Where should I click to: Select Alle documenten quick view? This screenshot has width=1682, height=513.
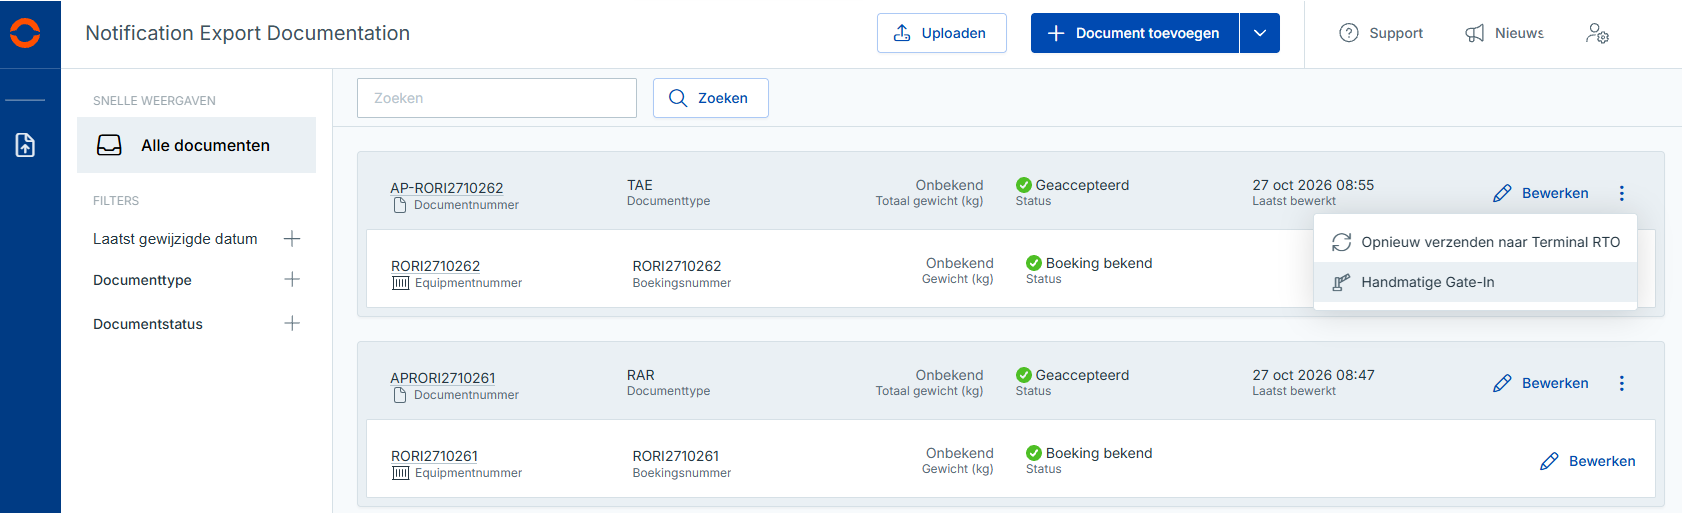pos(196,145)
